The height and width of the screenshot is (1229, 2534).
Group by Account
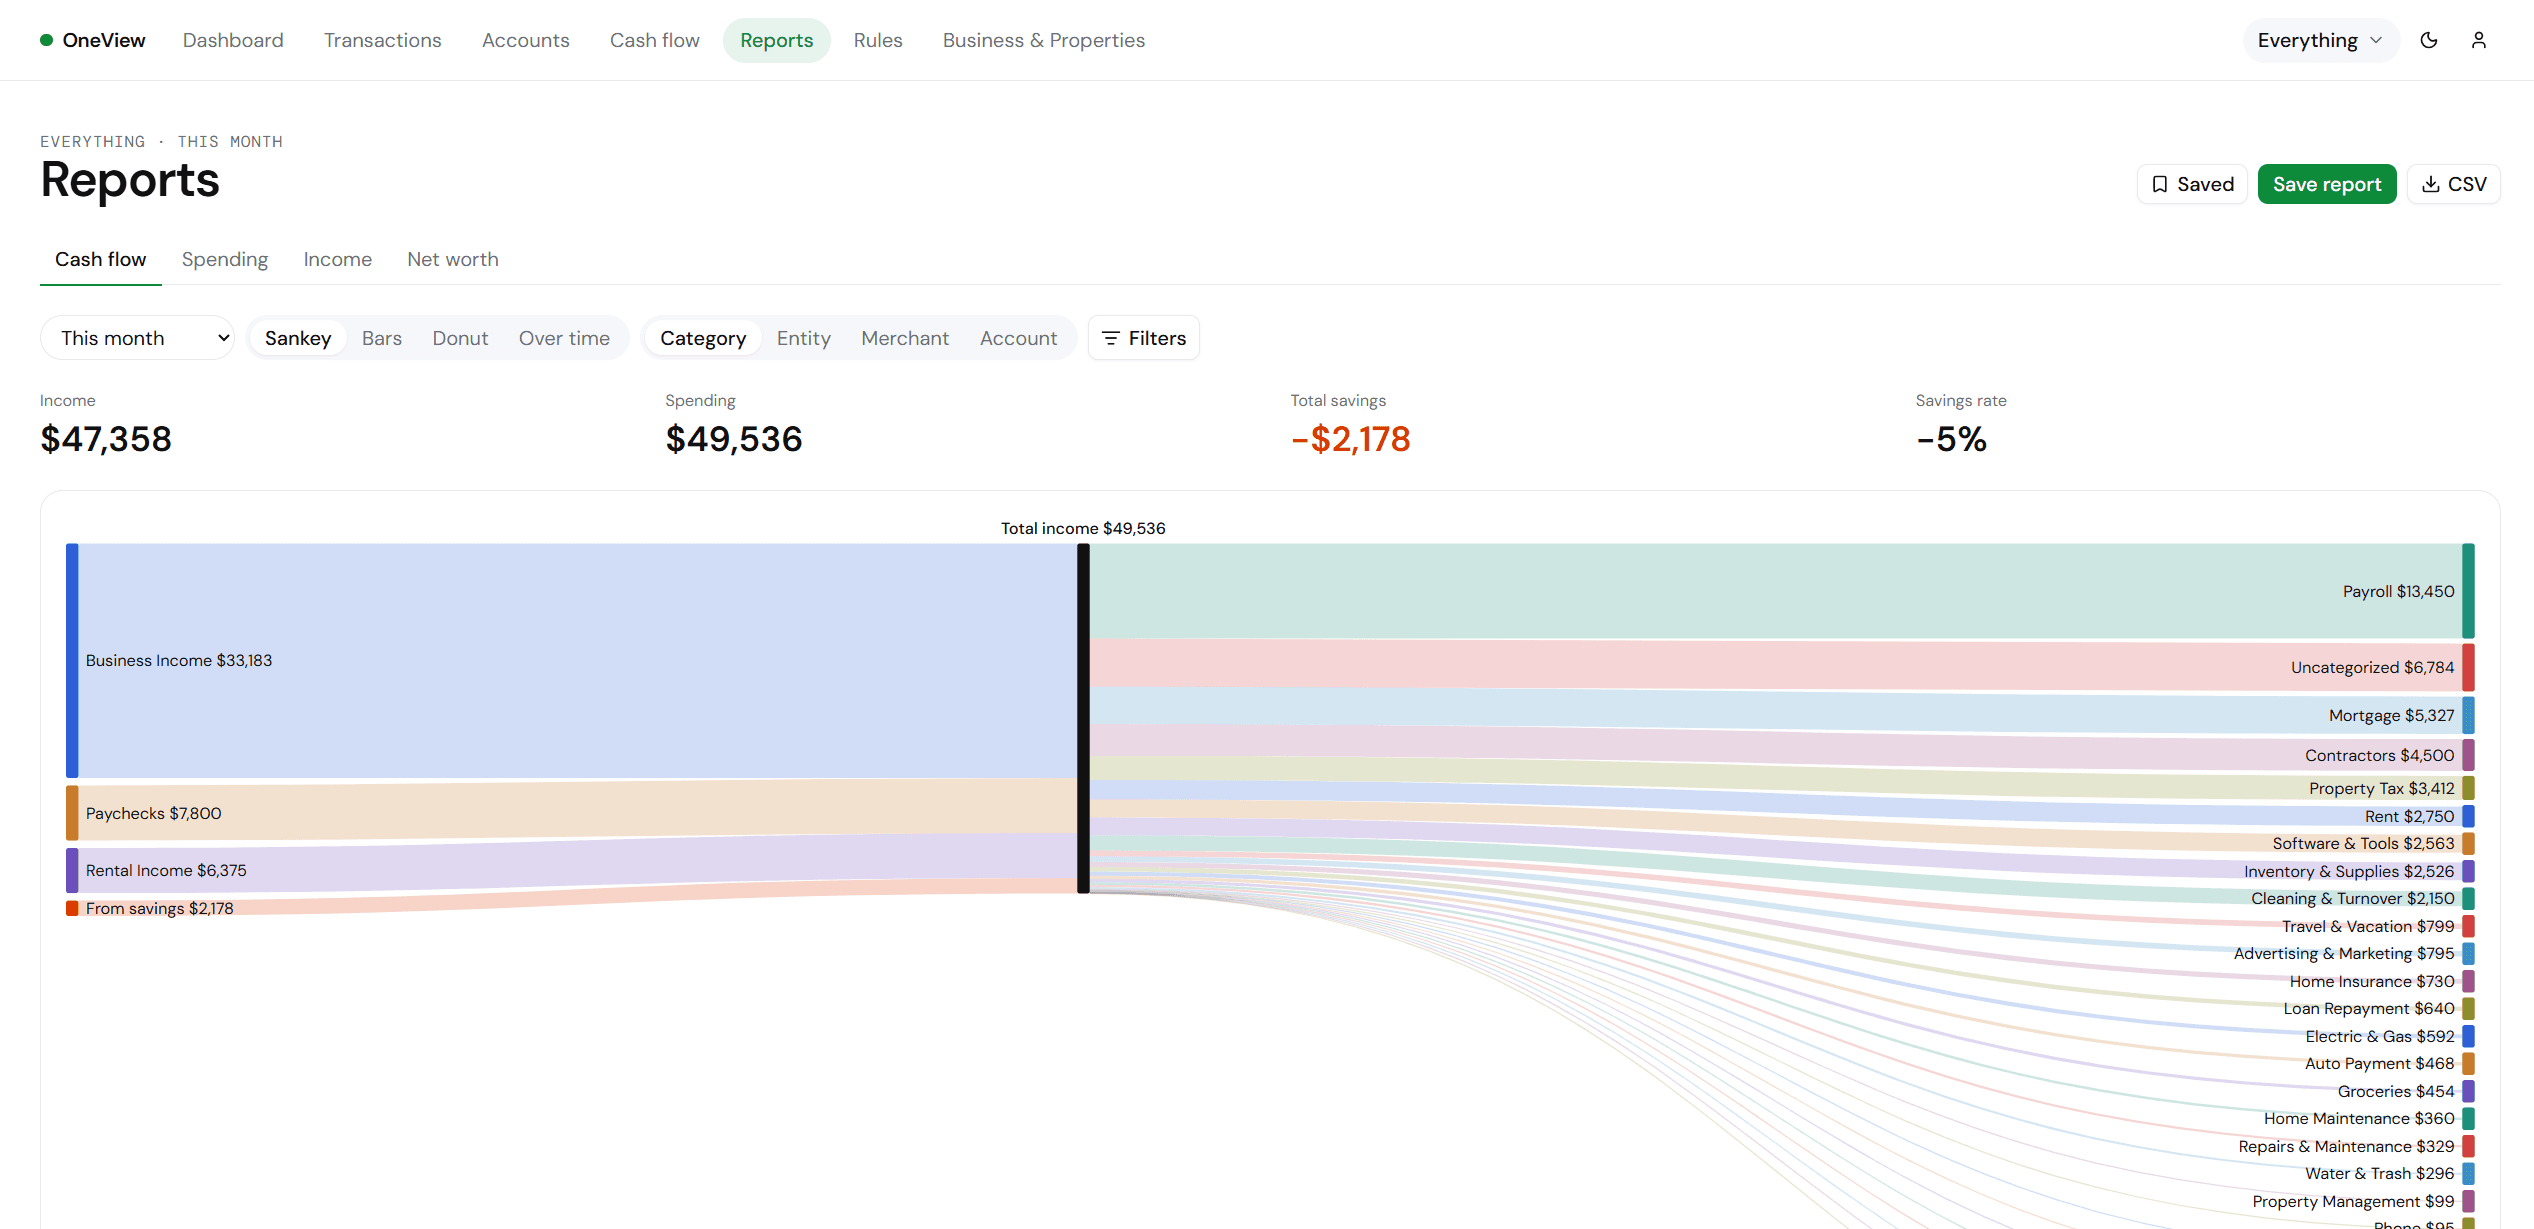tap(1018, 338)
